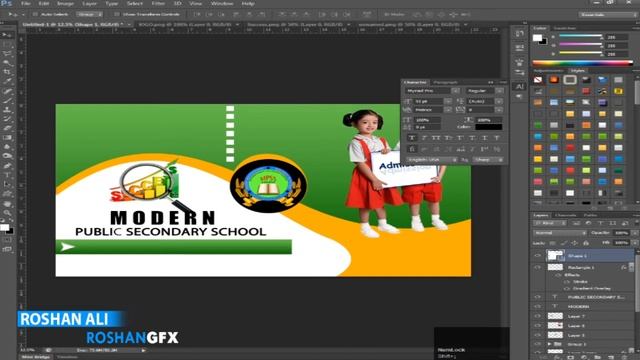Toggle Stroke effect visibility on Rectangle 1
Screen dimensions: 640x360
click(567, 282)
